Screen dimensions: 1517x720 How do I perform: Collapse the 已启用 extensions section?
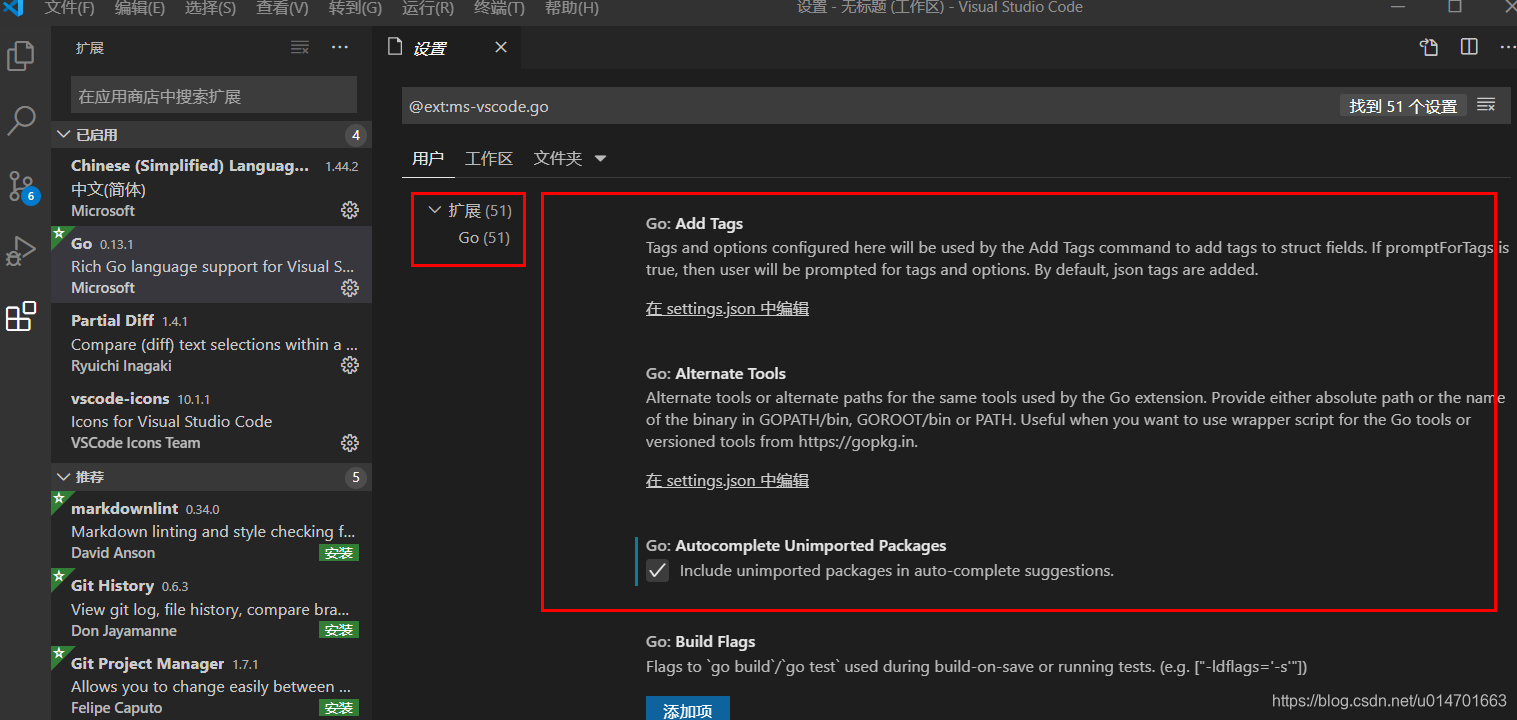click(x=63, y=135)
